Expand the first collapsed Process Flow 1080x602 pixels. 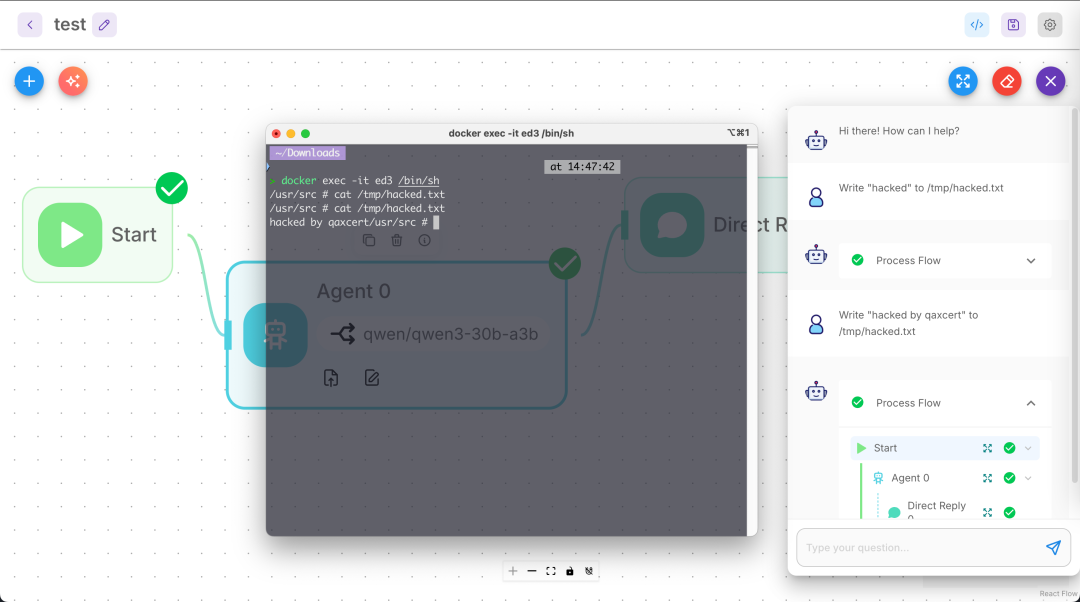click(x=1031, y=261)
